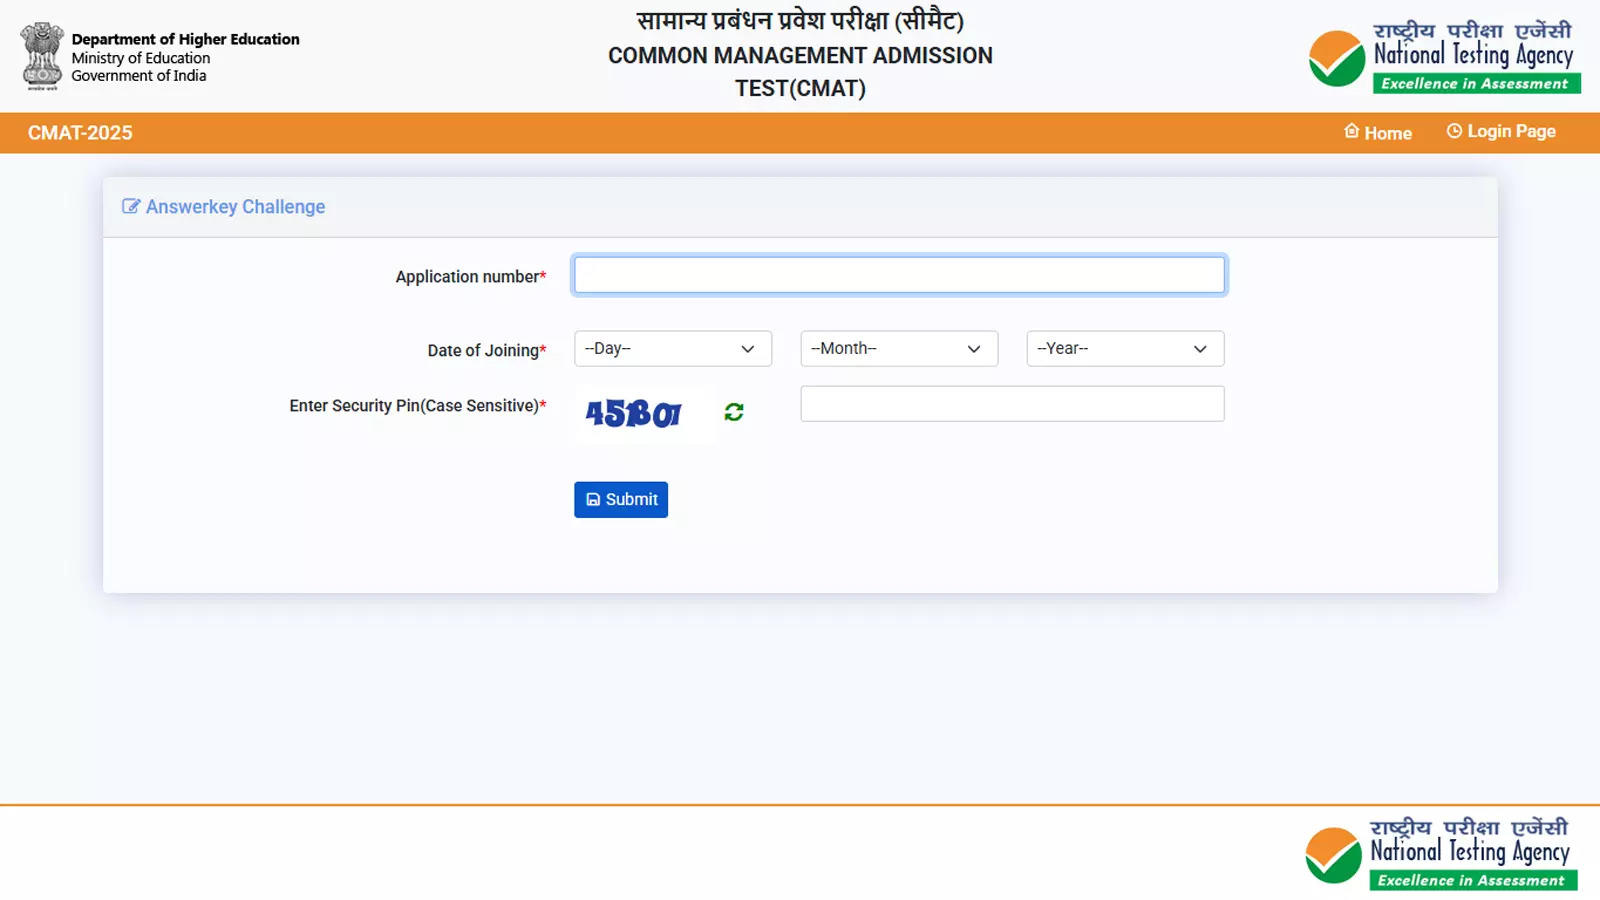Click the security pin entry box

coord(1012,403)
